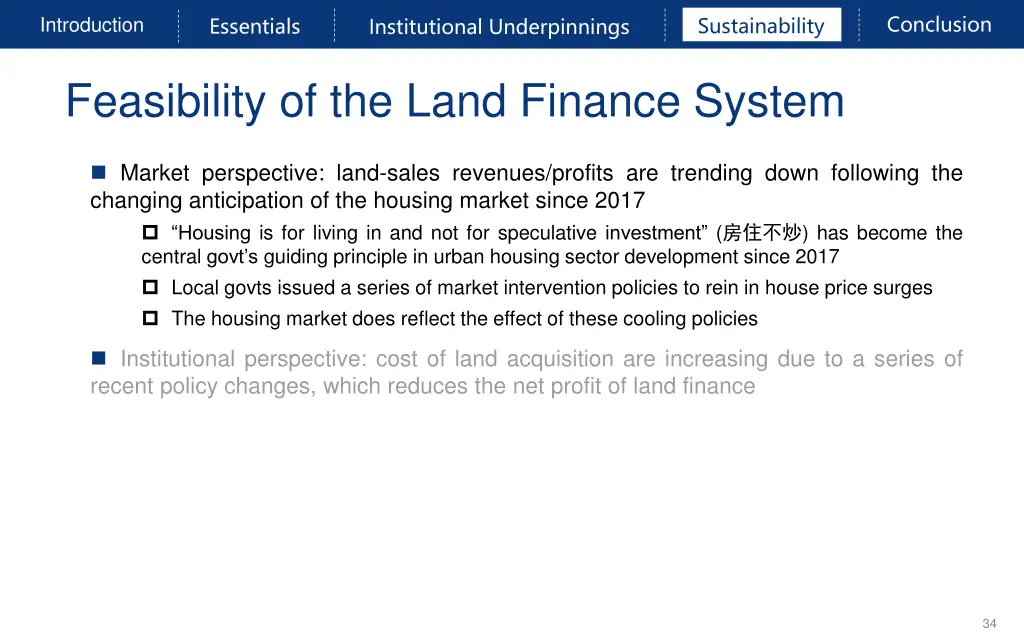Open the Introduction section tab

[x=92, y=25]
